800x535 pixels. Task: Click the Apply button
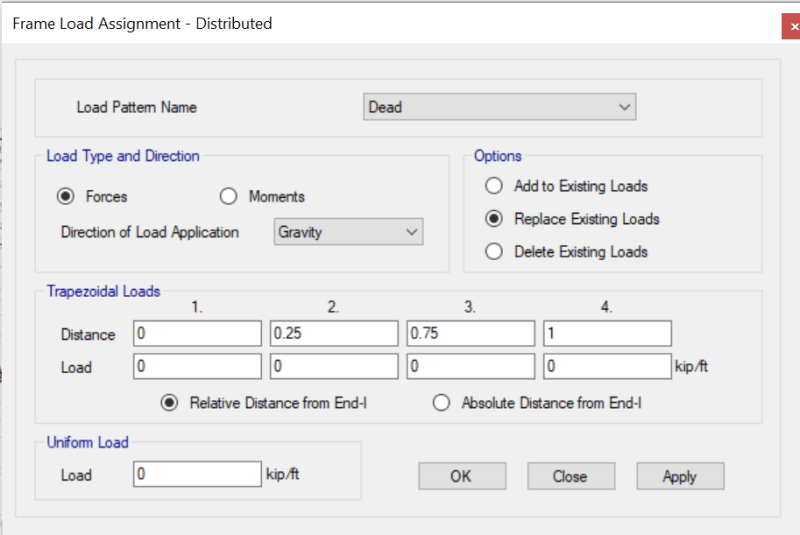(x=681, y=476)
